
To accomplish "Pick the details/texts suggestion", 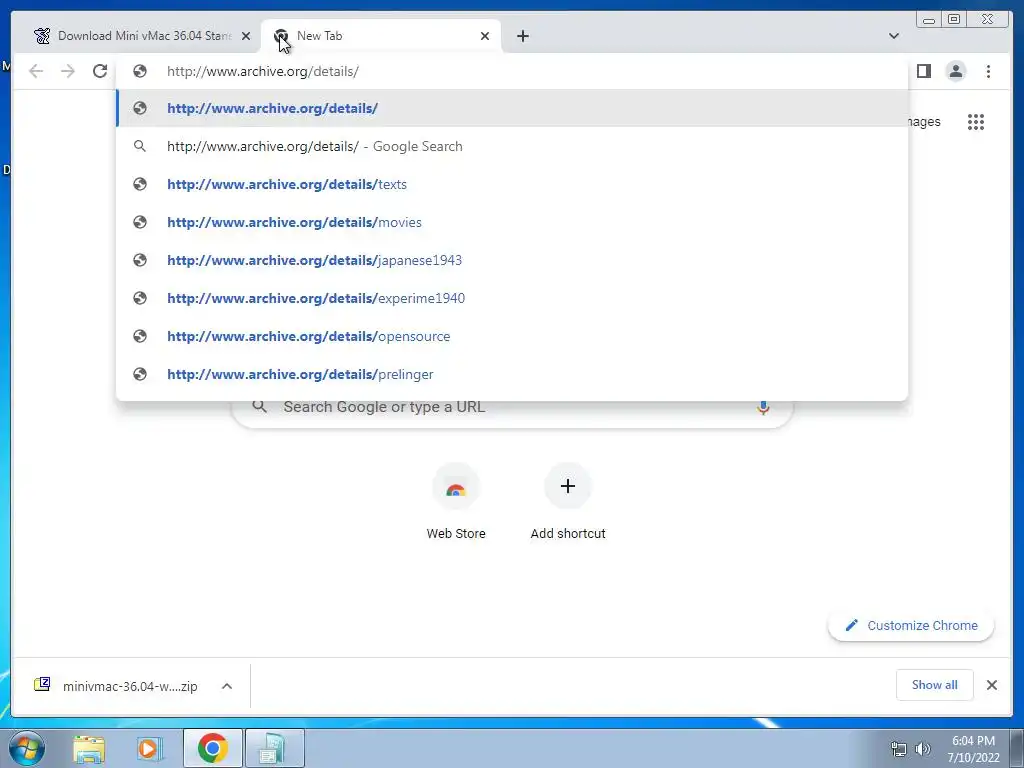I will click(x=513, y=184).
